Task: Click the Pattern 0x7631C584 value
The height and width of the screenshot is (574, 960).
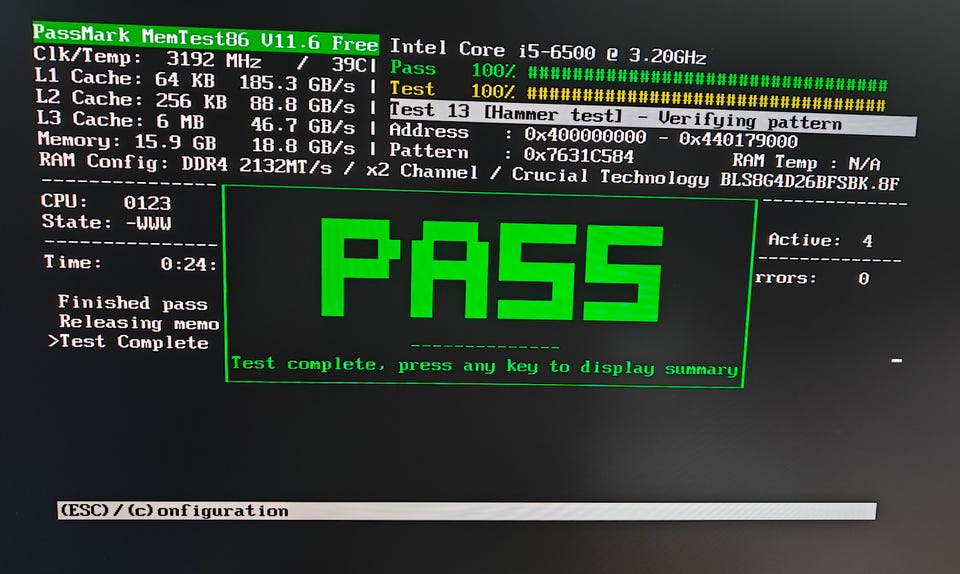Action: tap(579, 155)
